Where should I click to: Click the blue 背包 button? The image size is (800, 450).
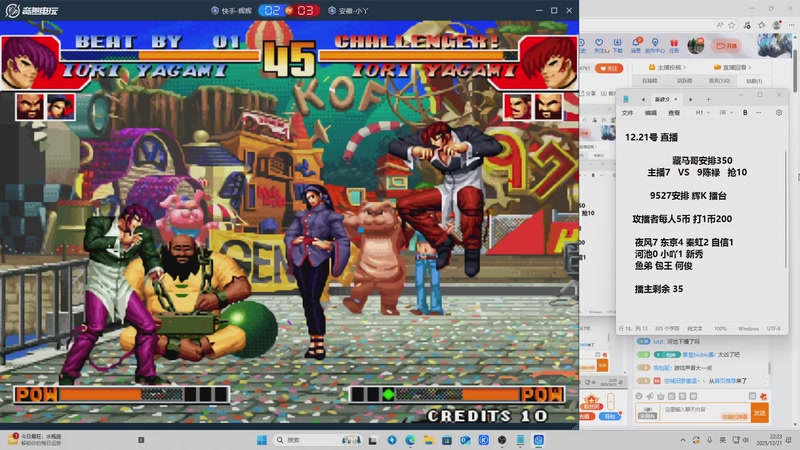point(610,416)
